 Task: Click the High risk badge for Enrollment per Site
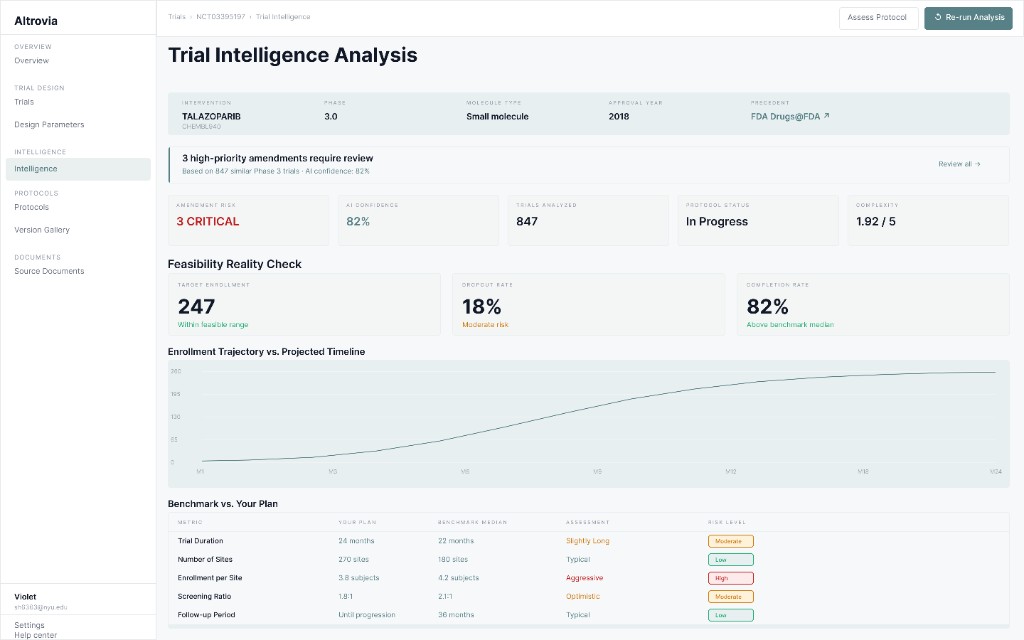click(730, 577)
